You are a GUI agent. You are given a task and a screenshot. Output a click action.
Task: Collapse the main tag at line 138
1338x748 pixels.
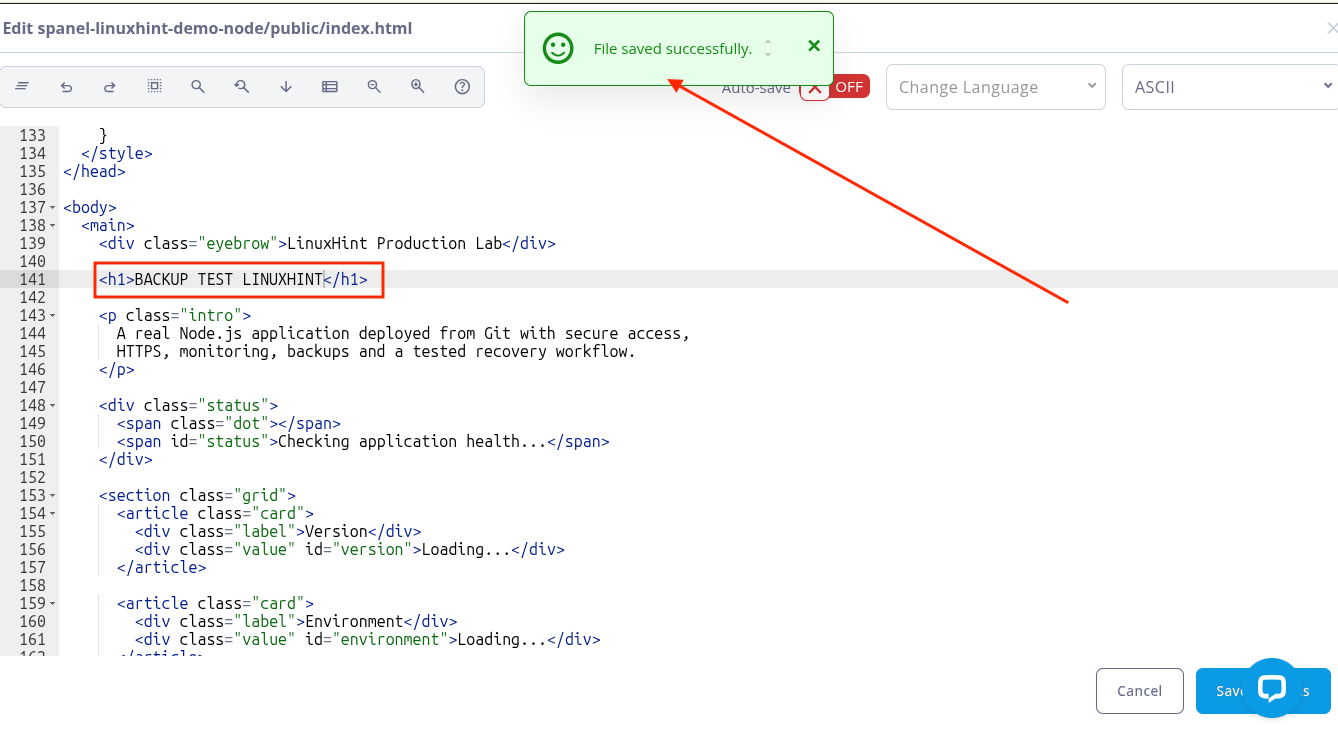[53, 226]
